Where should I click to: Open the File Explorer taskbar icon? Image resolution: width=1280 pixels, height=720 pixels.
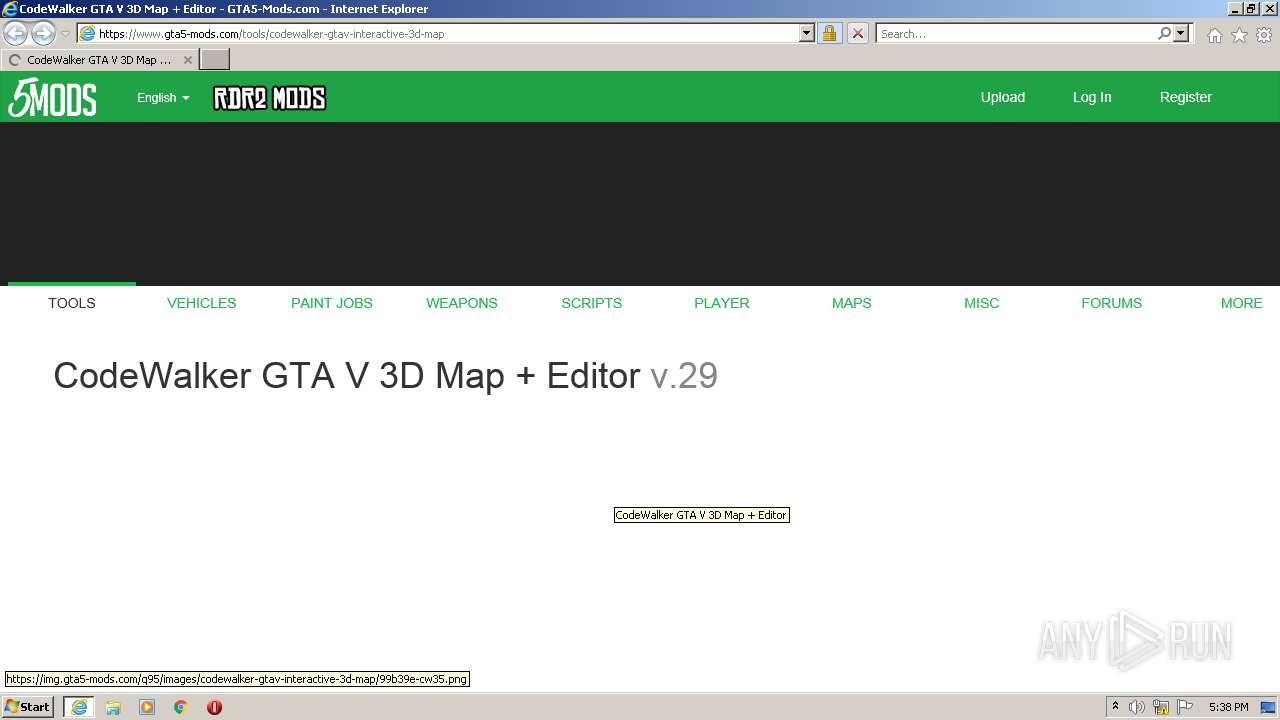(x=113, y=707)
